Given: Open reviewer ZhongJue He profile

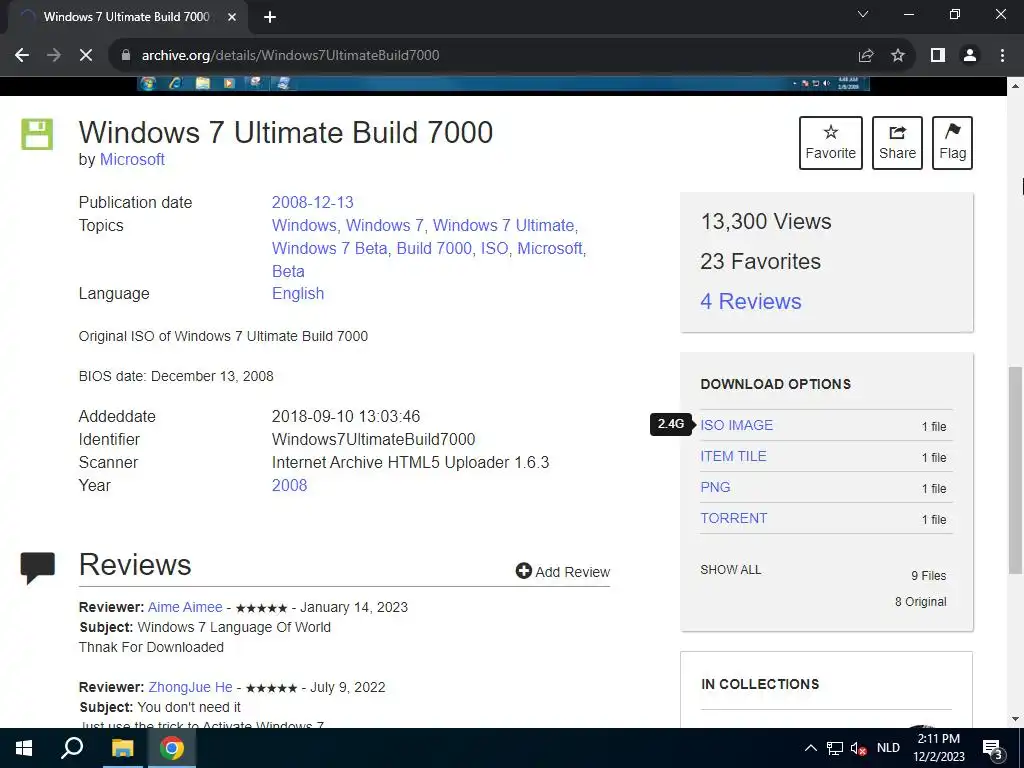Looking at the screenshot, I should 190,687.
